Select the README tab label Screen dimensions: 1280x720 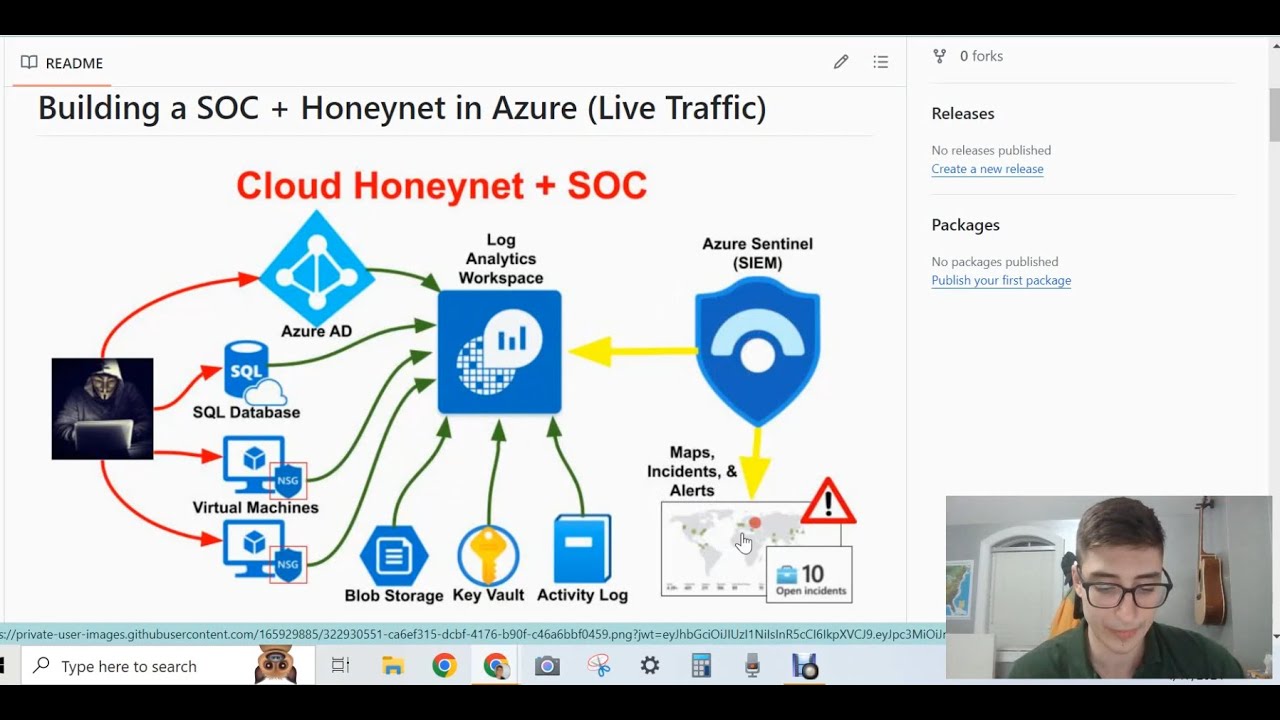point(74,63)
